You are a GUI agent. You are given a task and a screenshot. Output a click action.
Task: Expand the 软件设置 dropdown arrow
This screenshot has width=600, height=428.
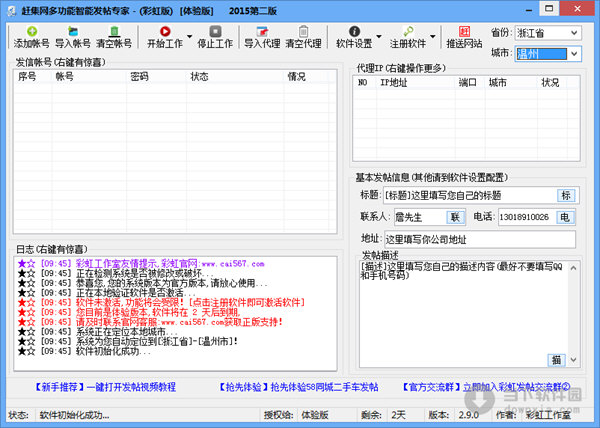pos(379,37)
